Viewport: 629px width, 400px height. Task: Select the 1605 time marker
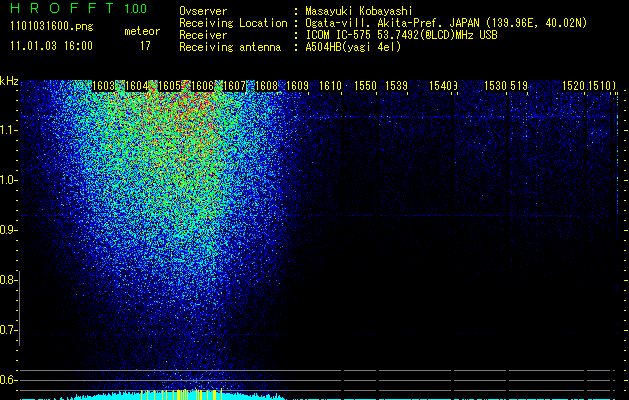pos(169,86)
